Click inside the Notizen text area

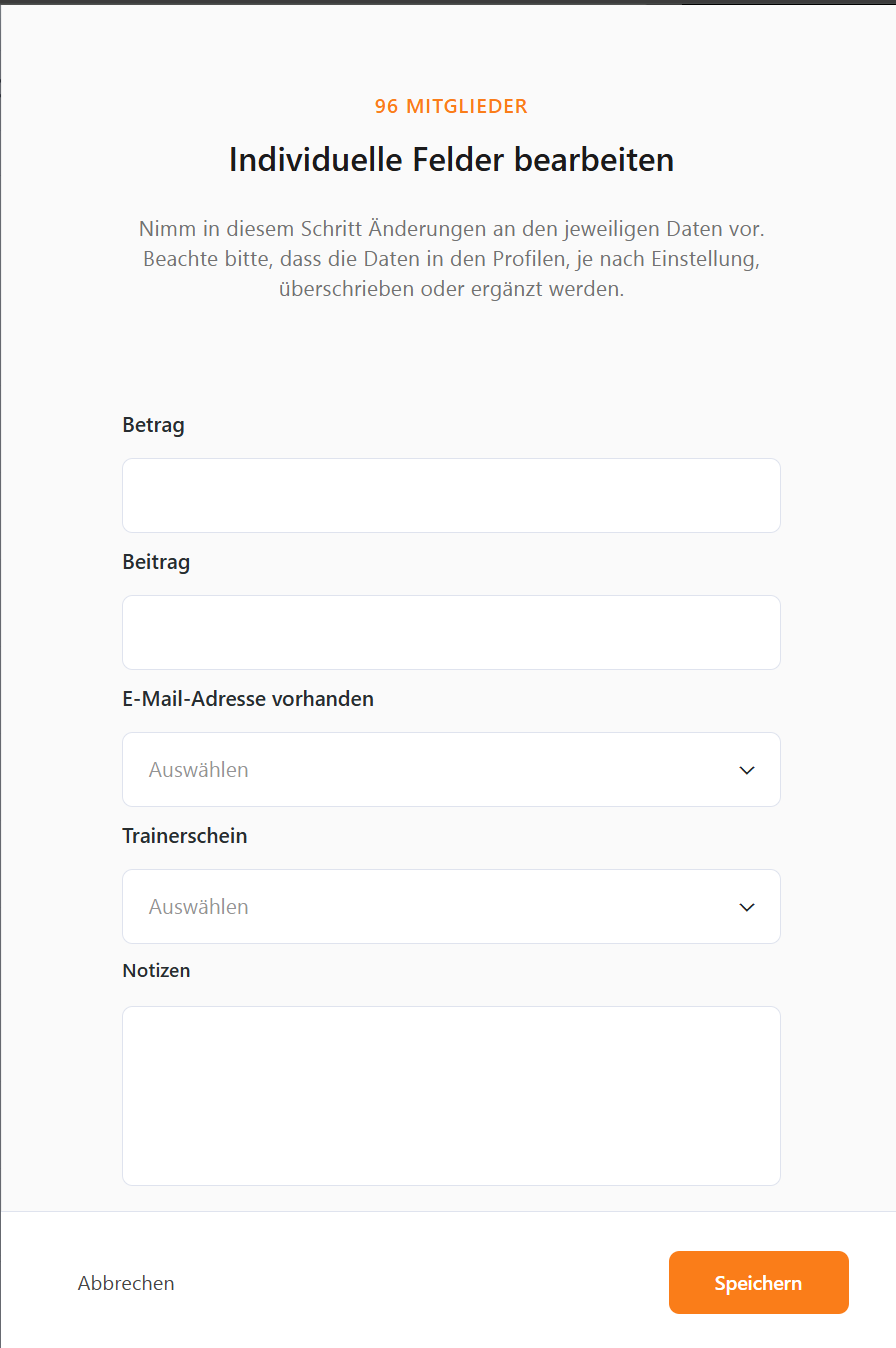click(x=451, y=1096)
